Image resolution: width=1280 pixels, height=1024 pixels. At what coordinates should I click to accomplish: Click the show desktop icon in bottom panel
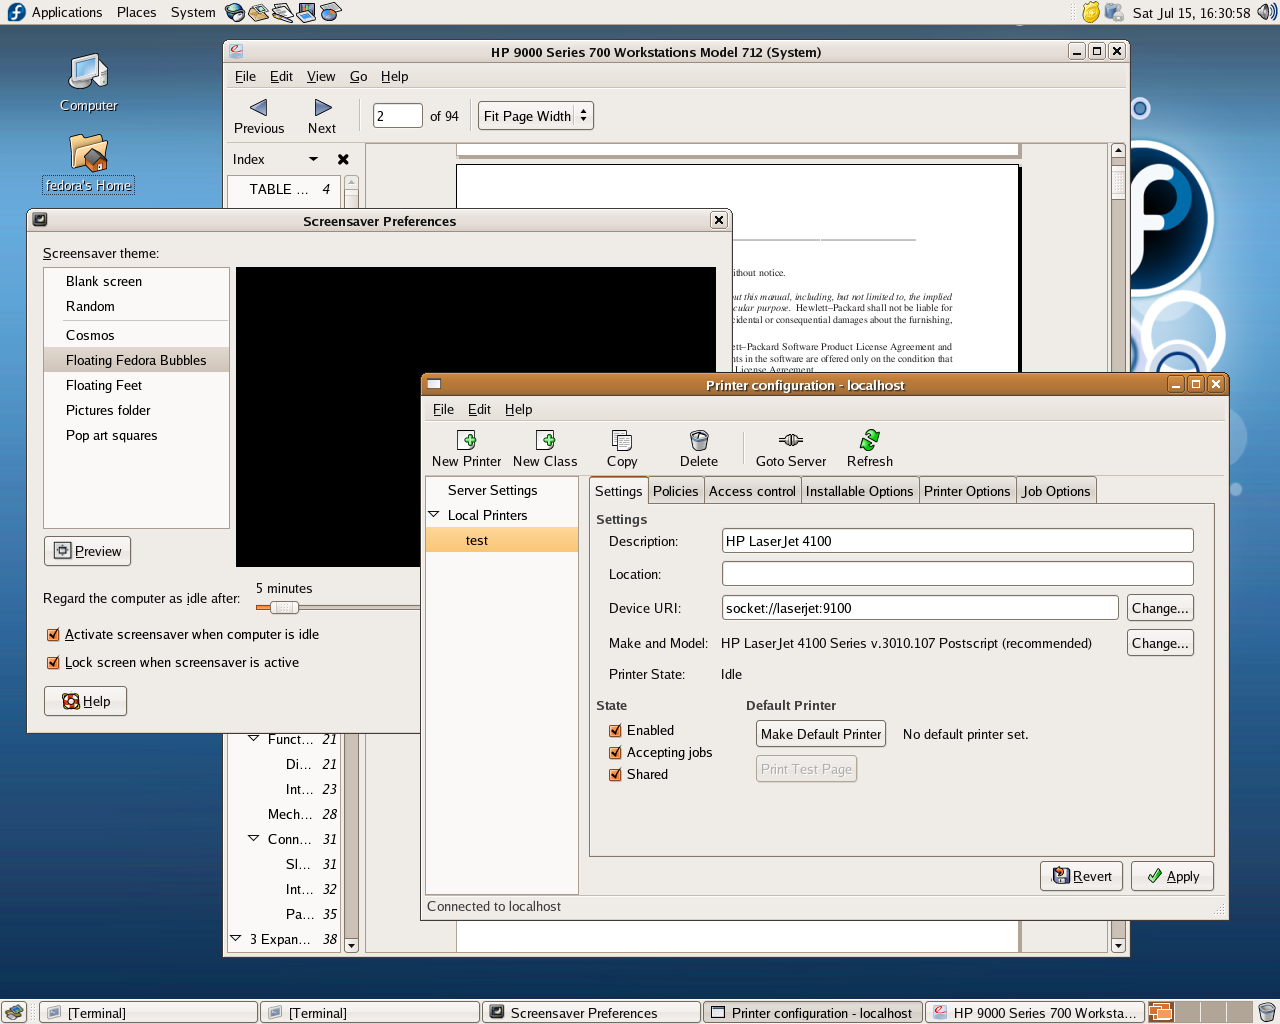(14, 1012)
